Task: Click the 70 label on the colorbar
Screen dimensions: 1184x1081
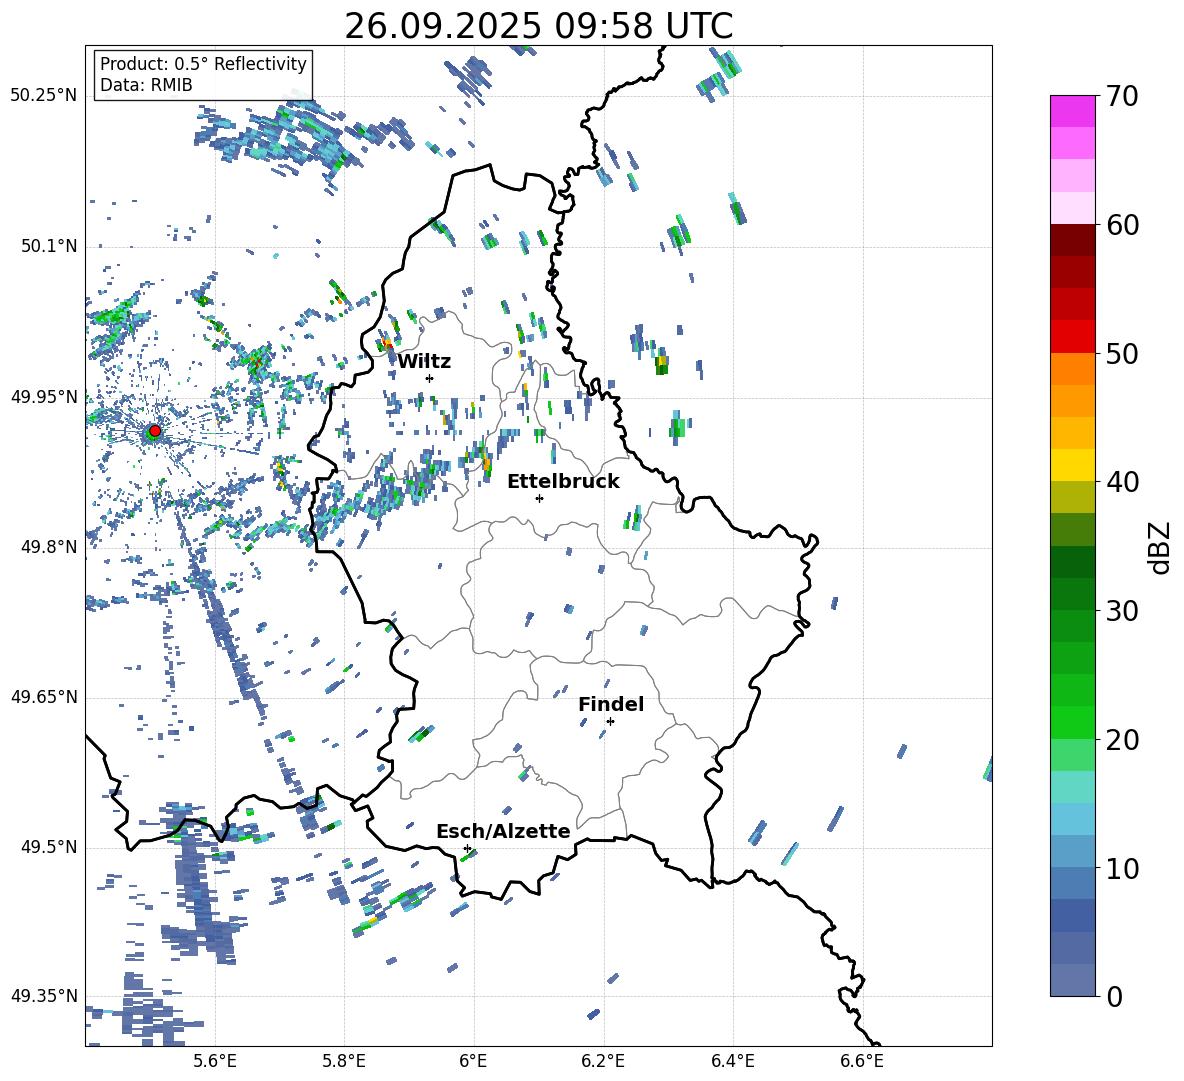Action: pos(1123,97)
